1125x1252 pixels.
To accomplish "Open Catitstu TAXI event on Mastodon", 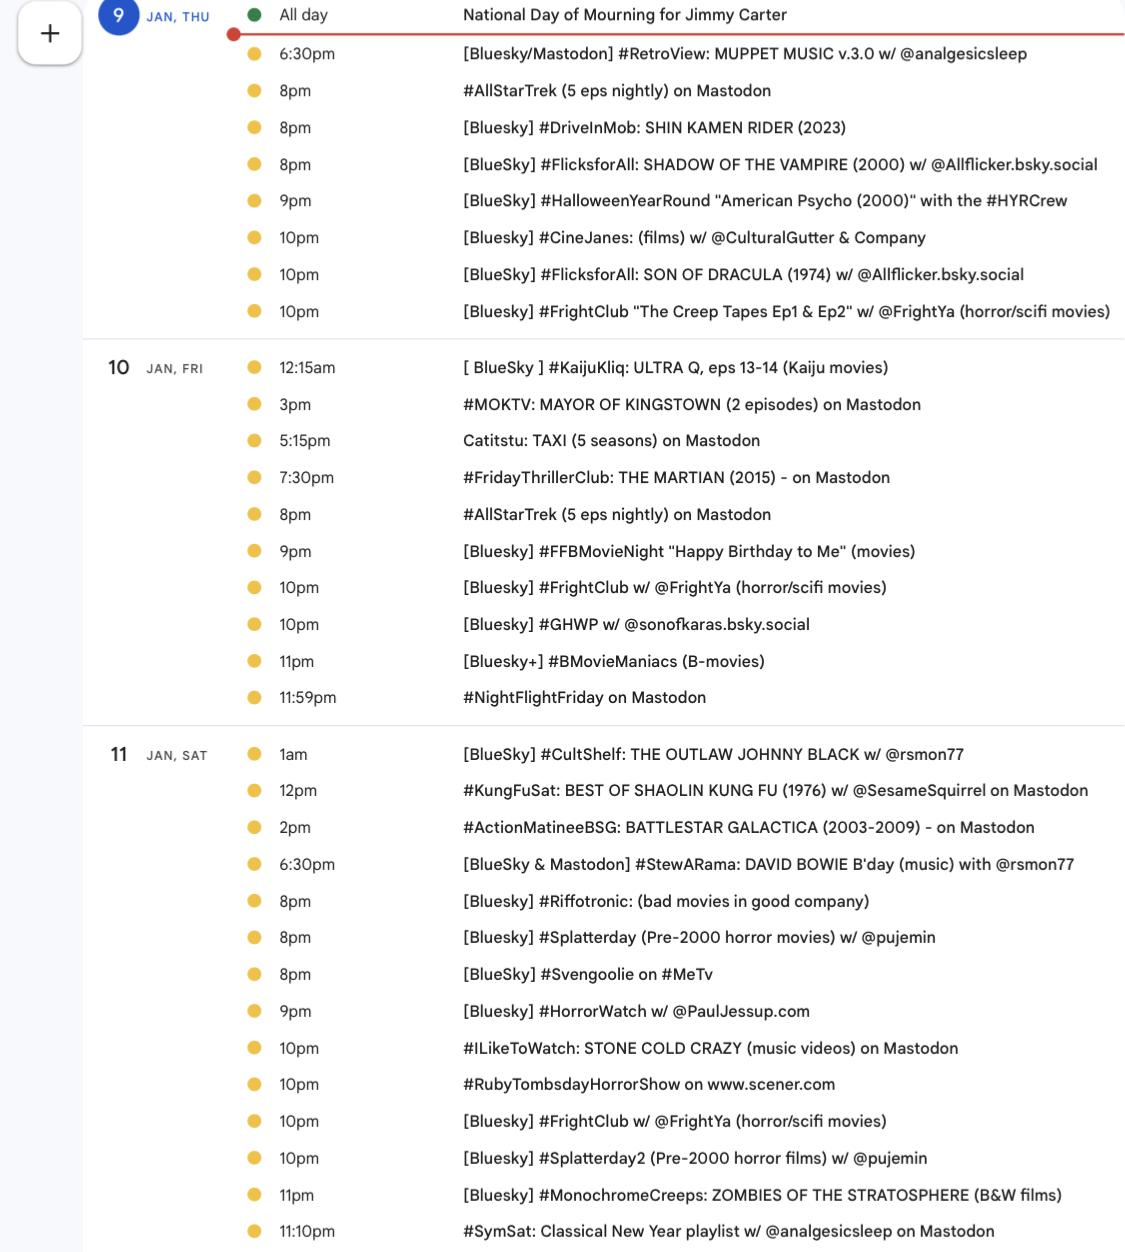I will click(611, 441).
